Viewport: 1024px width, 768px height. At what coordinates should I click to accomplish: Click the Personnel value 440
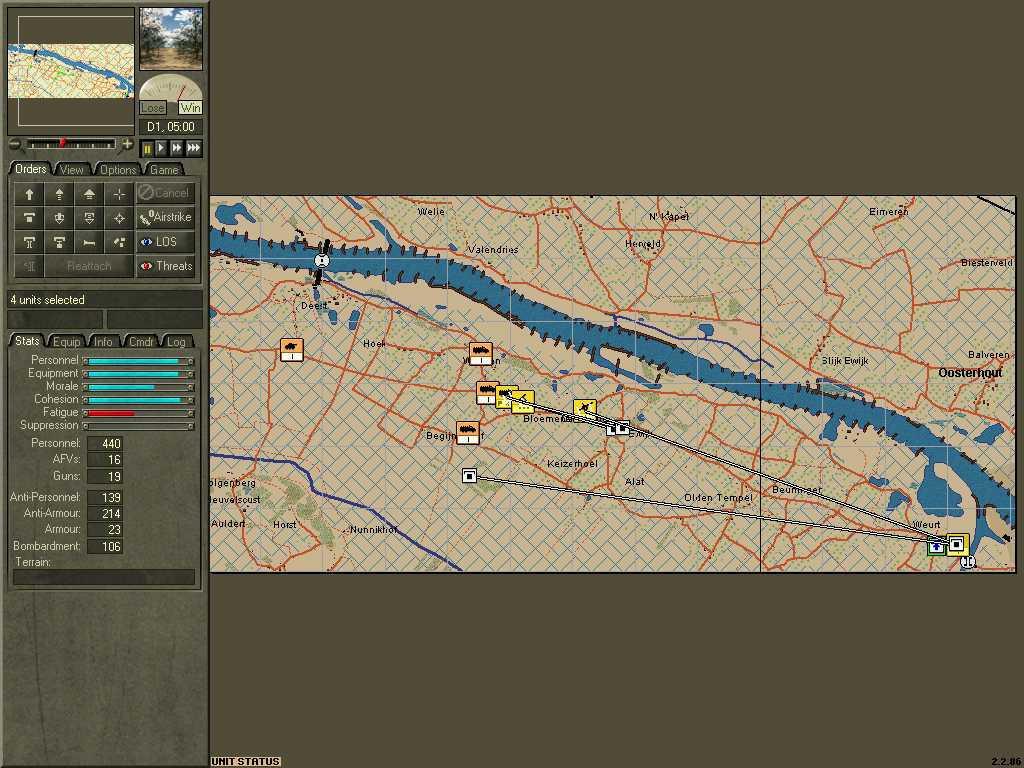104,443
